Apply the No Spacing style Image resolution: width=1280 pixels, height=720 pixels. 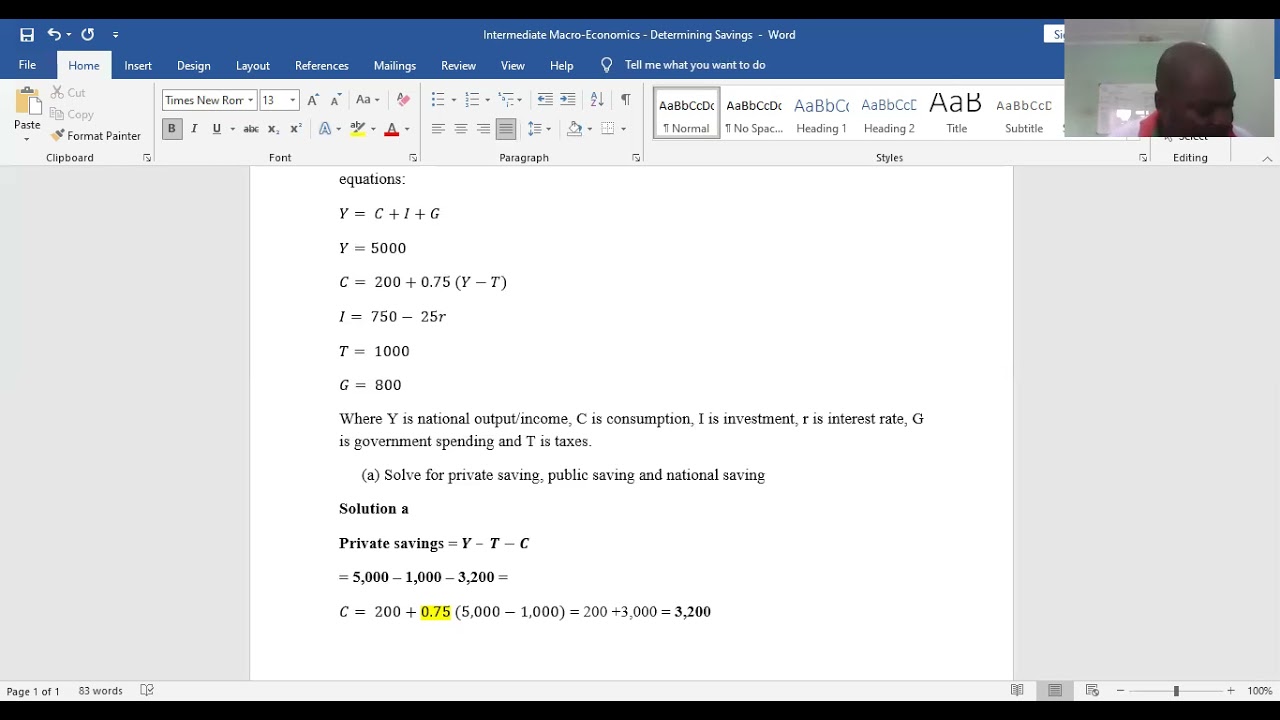click(754, 113)
